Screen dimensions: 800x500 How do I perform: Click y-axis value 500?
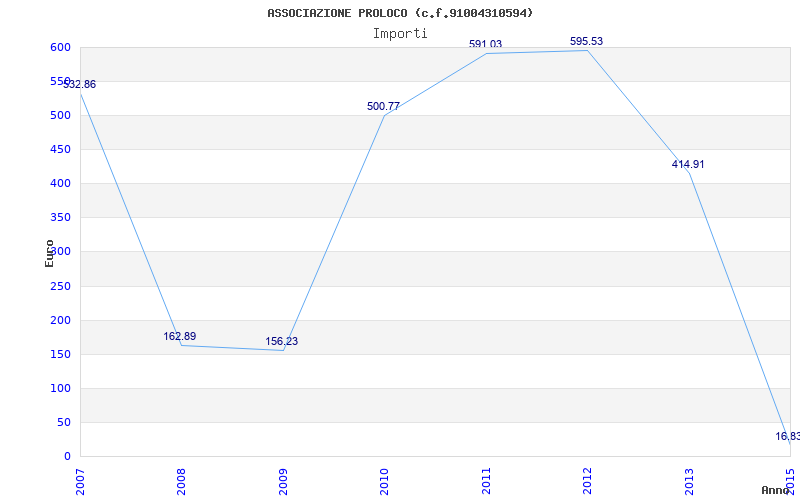click(x=60, y=115)
